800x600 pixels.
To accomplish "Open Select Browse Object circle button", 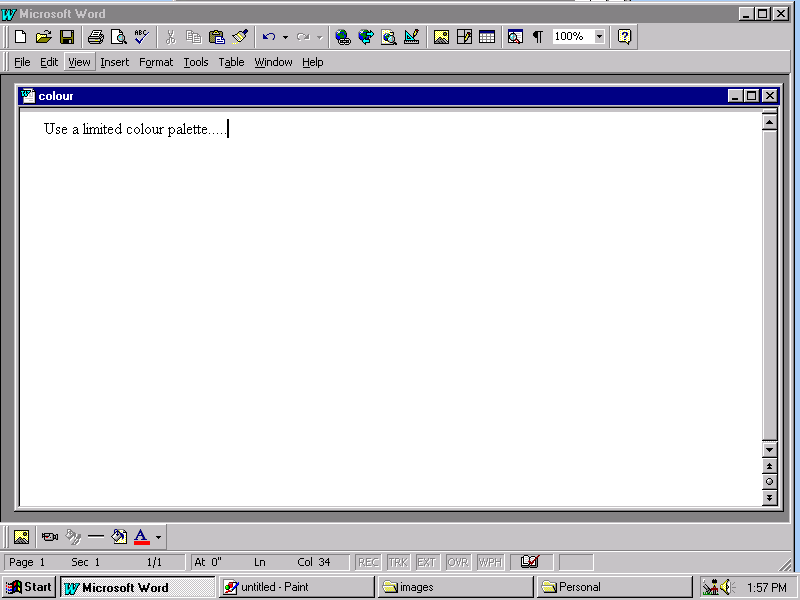I will 769,482.
